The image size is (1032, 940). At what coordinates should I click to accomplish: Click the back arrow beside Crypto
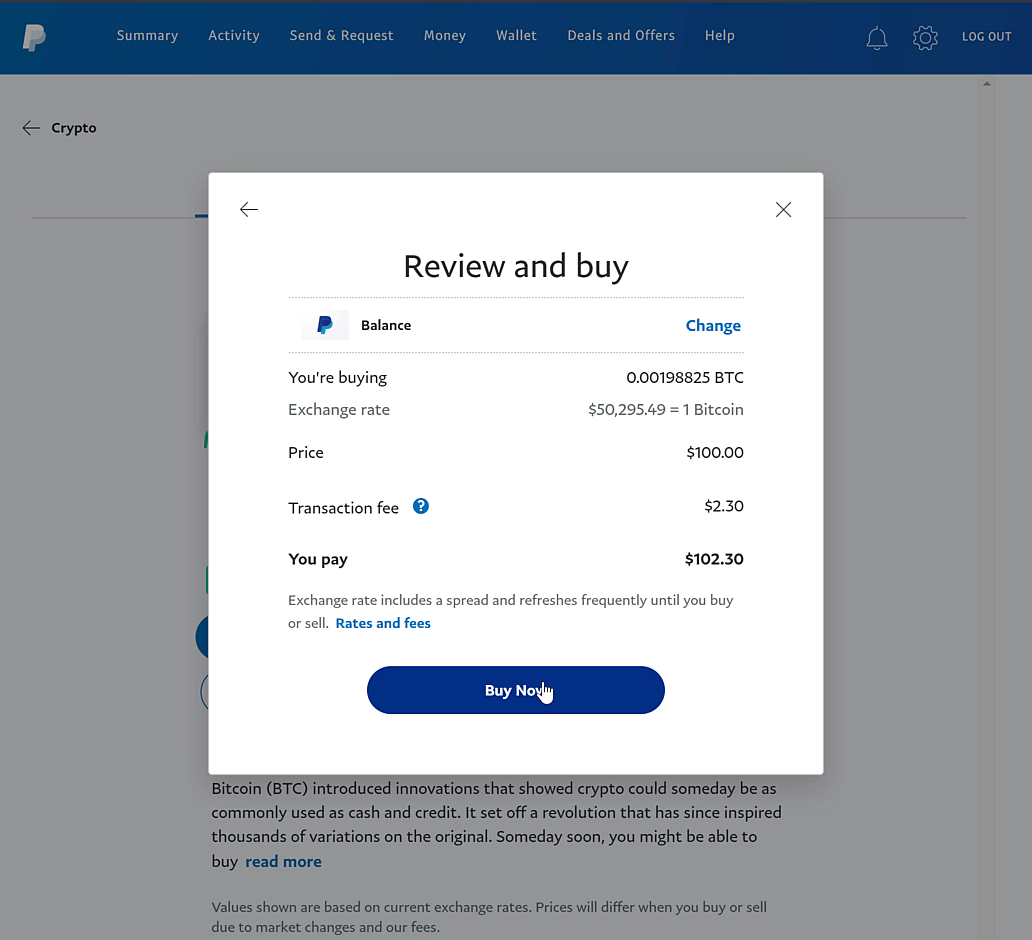coord(31,128)
